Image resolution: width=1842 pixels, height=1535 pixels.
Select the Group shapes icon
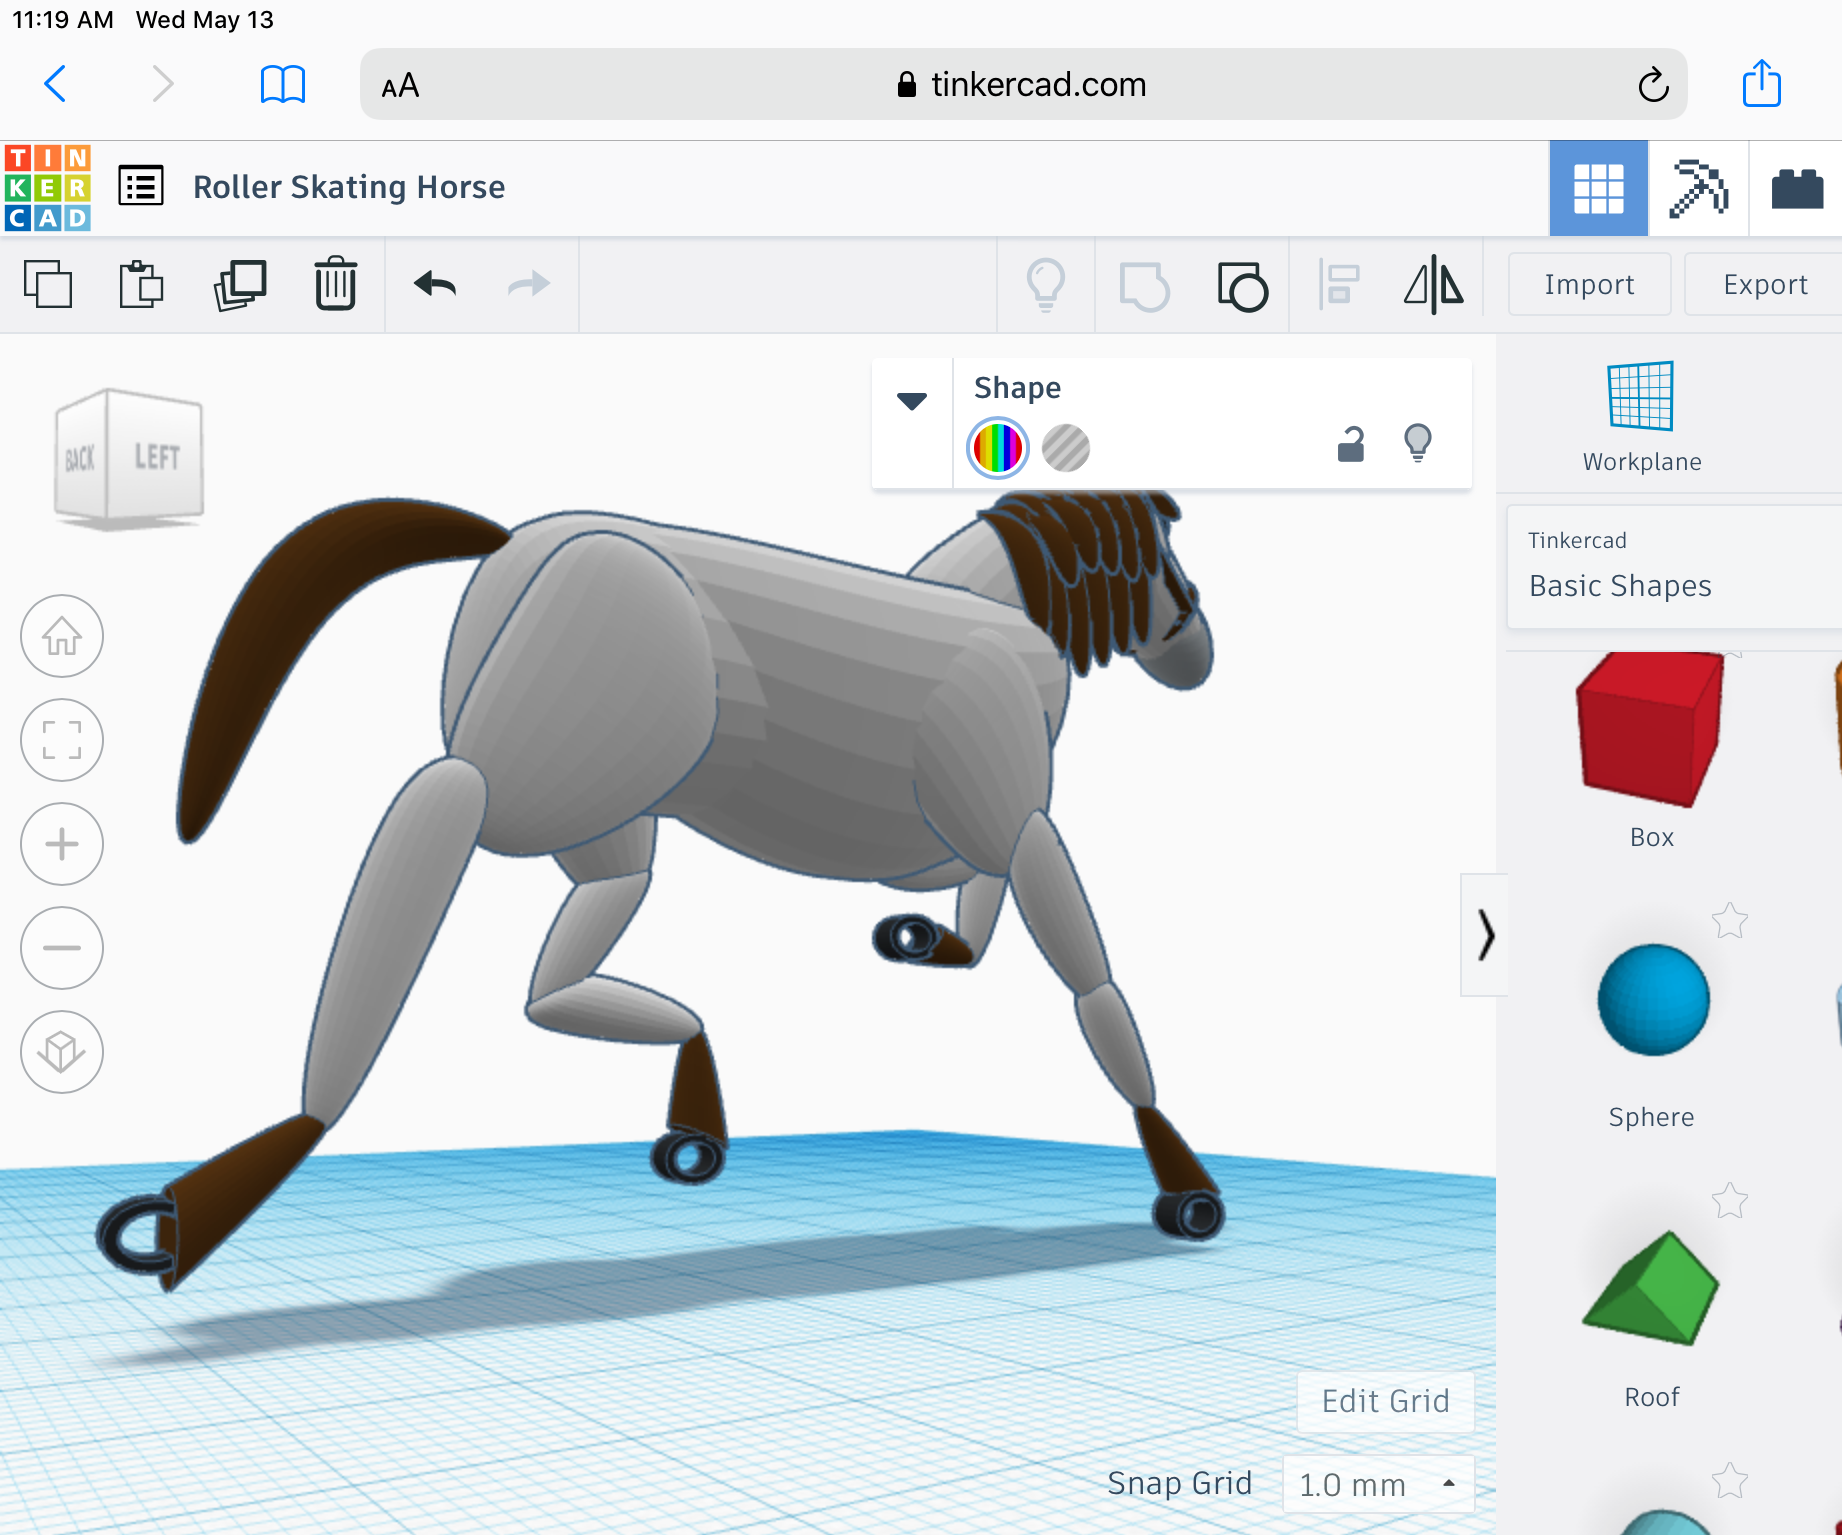[1145, 285]
